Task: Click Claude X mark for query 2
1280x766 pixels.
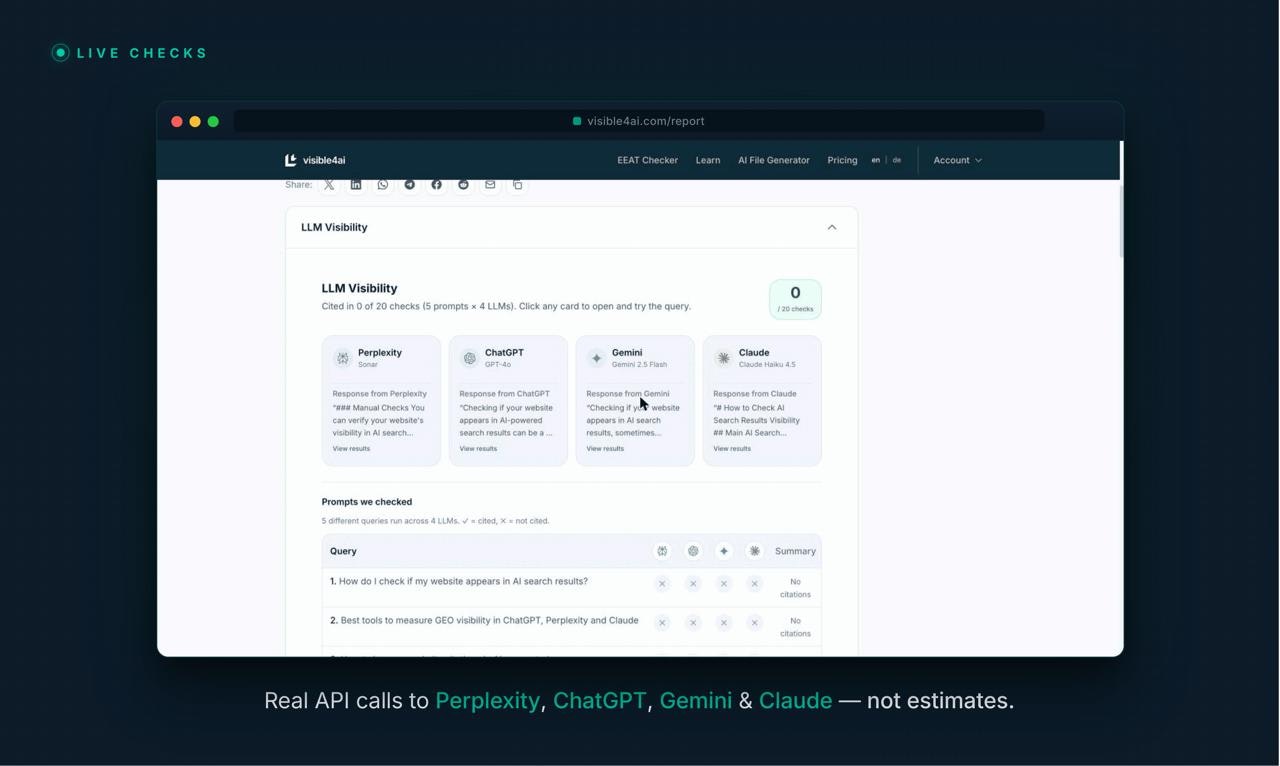Action: point(755,623)
